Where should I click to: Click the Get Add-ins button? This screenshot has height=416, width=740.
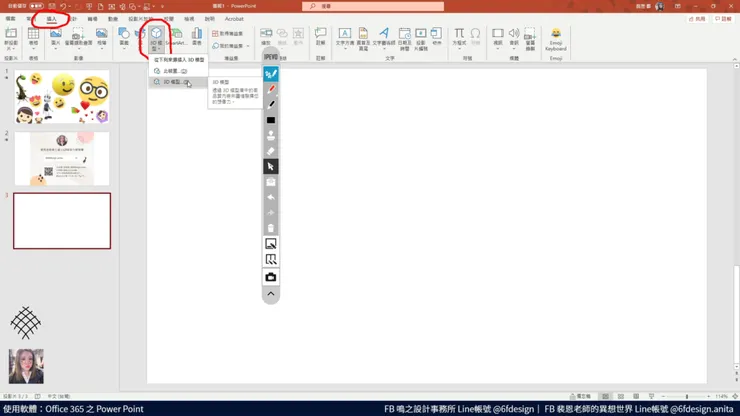coord(227,34)
